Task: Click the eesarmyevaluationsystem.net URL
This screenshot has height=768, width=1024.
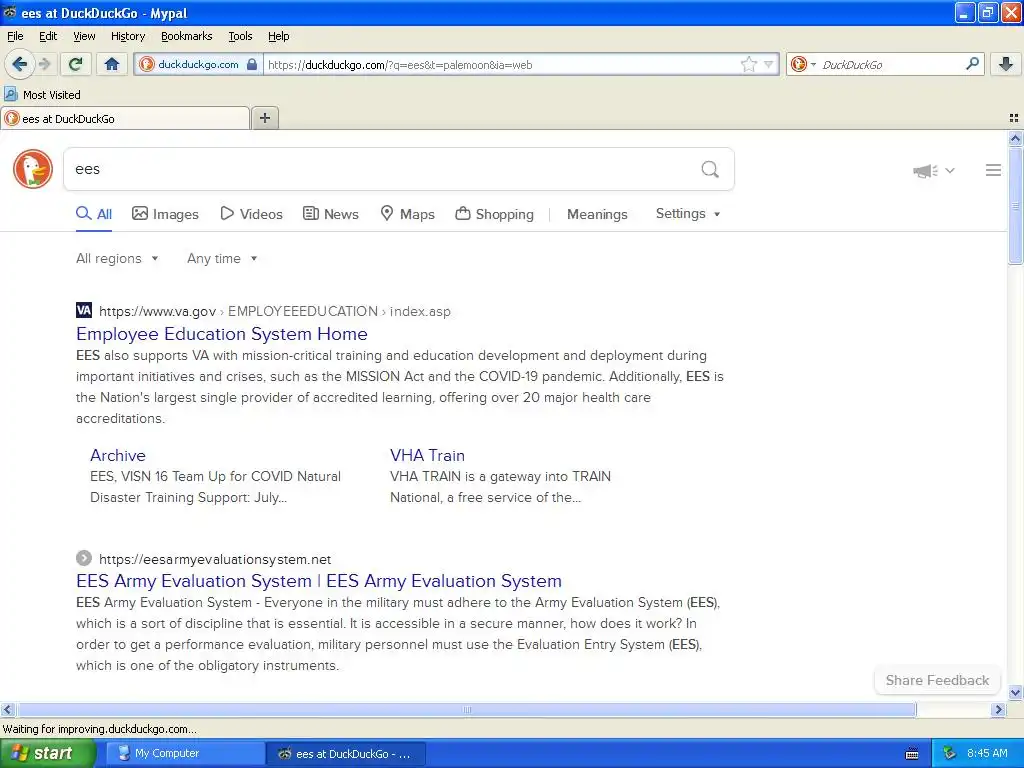Action: click(x=215, y=560)
